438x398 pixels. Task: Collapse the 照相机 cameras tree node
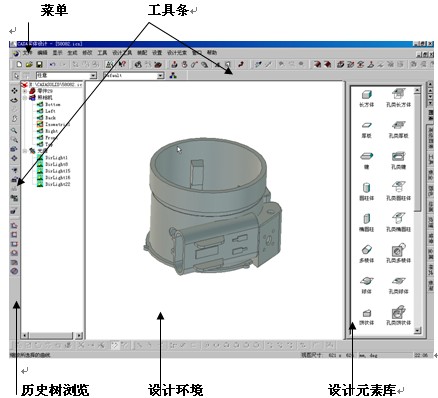25,98
